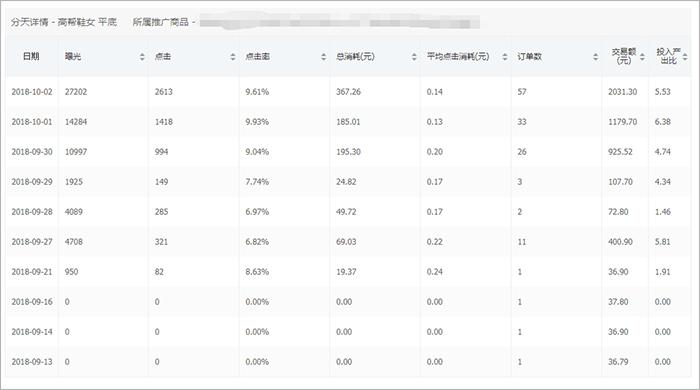The height and width of the screenshot is (390, 700).
Task: Click the sort arrows beside 交易额(元) header
Action: [642, 57]
